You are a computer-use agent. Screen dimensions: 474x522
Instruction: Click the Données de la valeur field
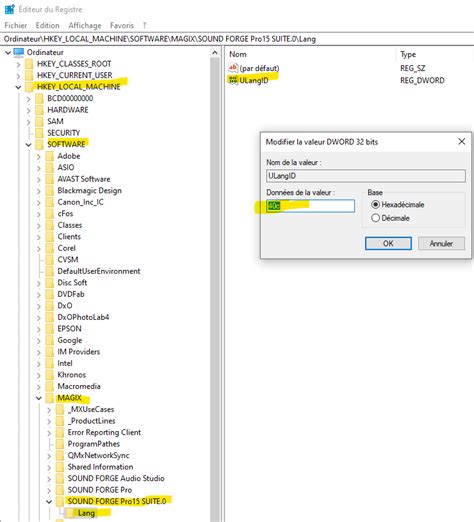pyautogui.click(x=310, y=206)
